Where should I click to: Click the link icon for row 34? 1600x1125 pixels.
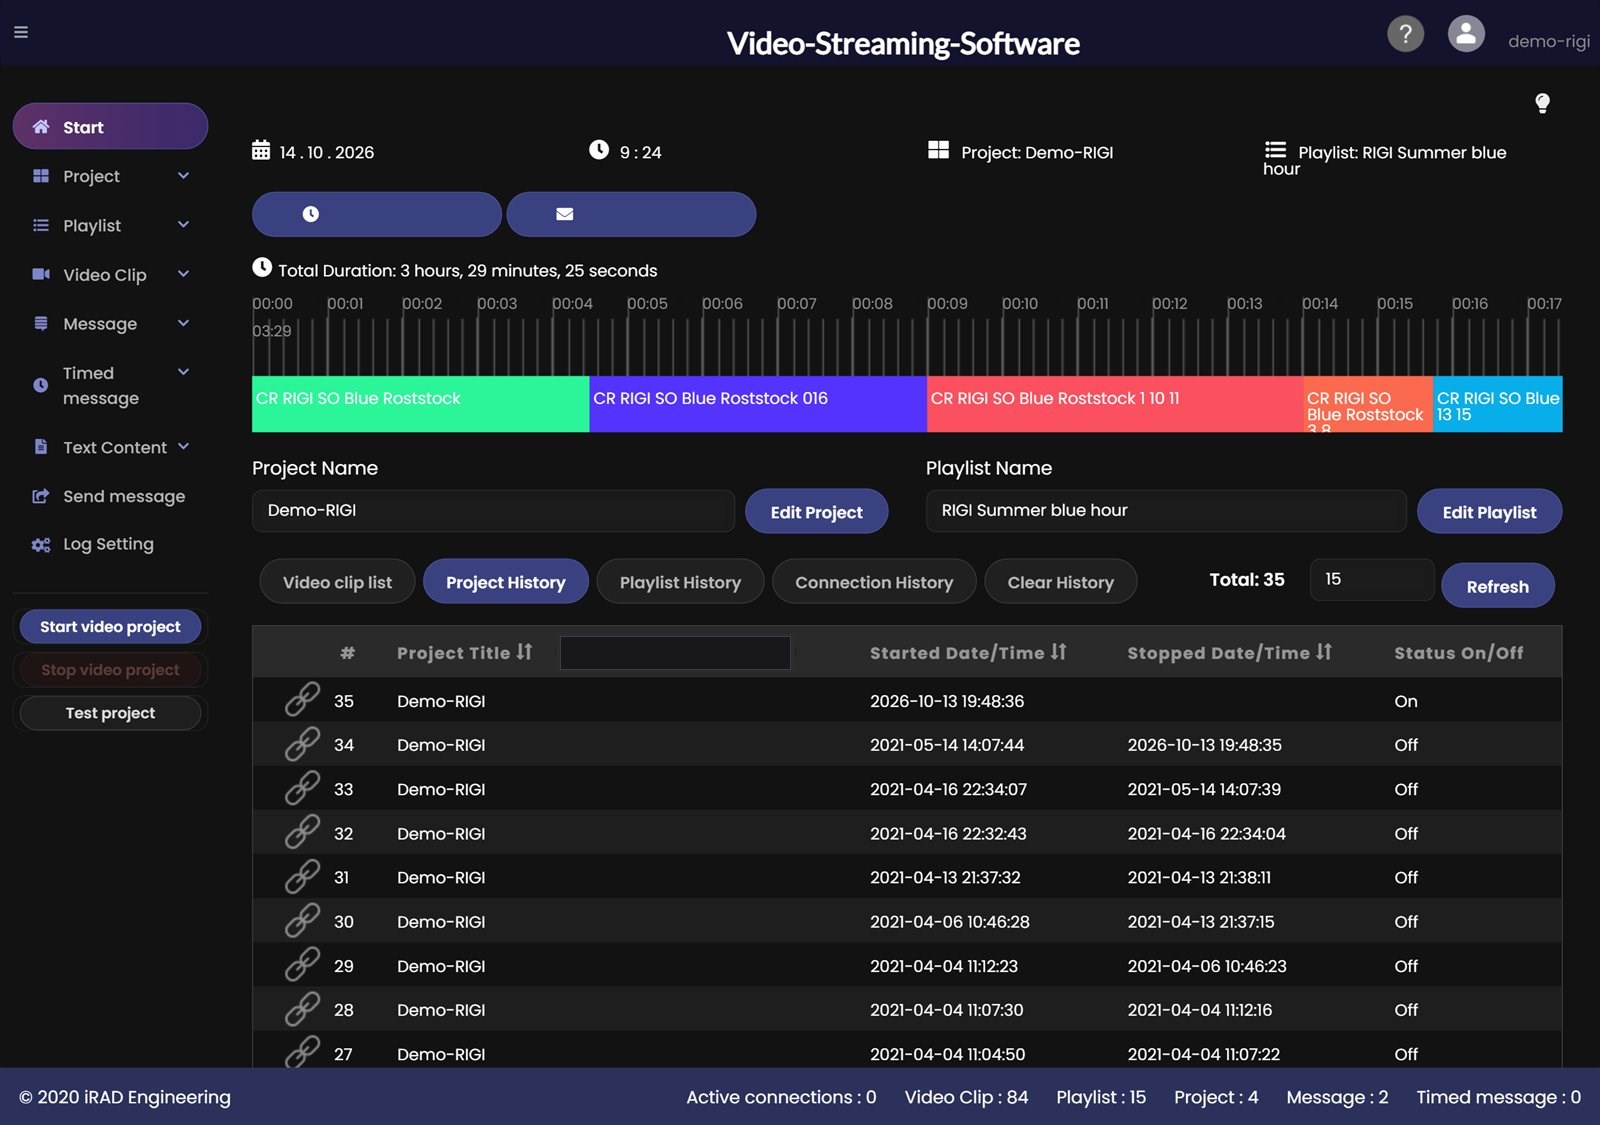click(302, 744)
